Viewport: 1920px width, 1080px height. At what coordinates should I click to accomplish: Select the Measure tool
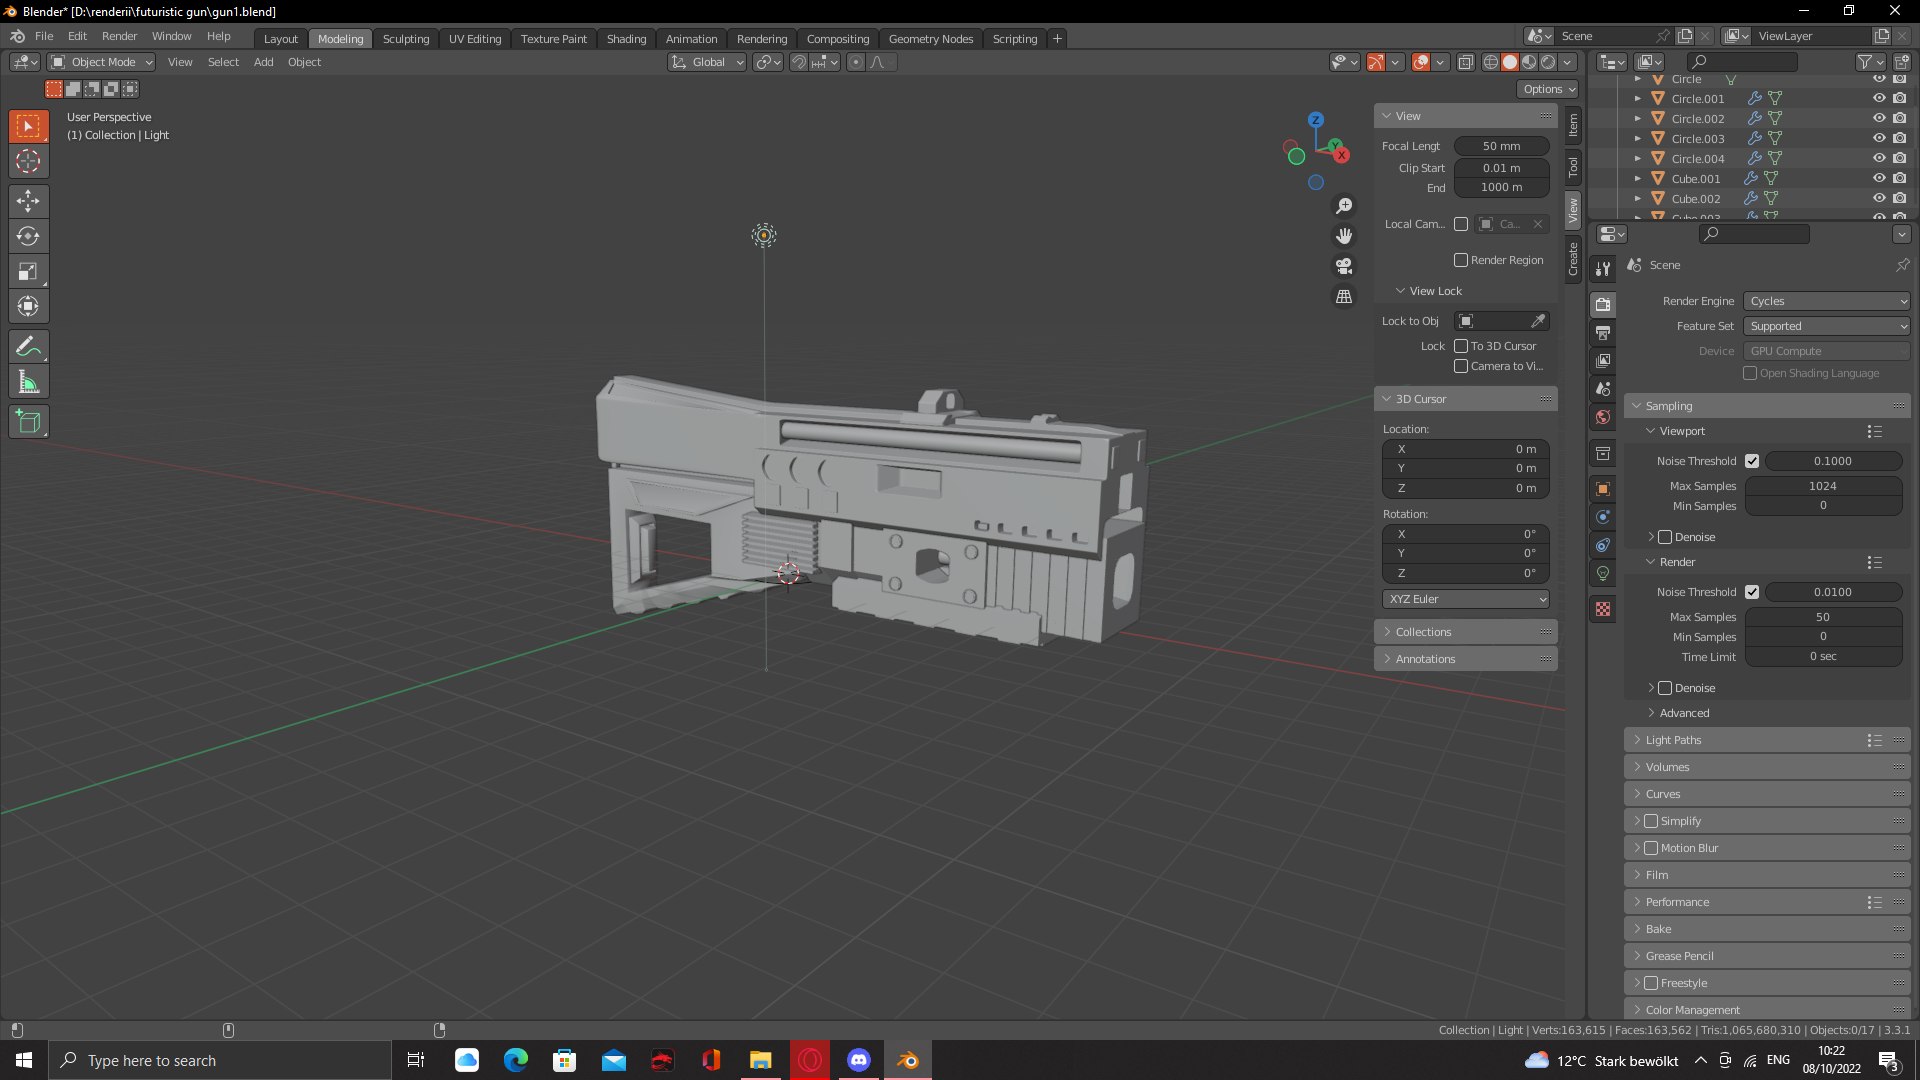(x=28, y=382)
